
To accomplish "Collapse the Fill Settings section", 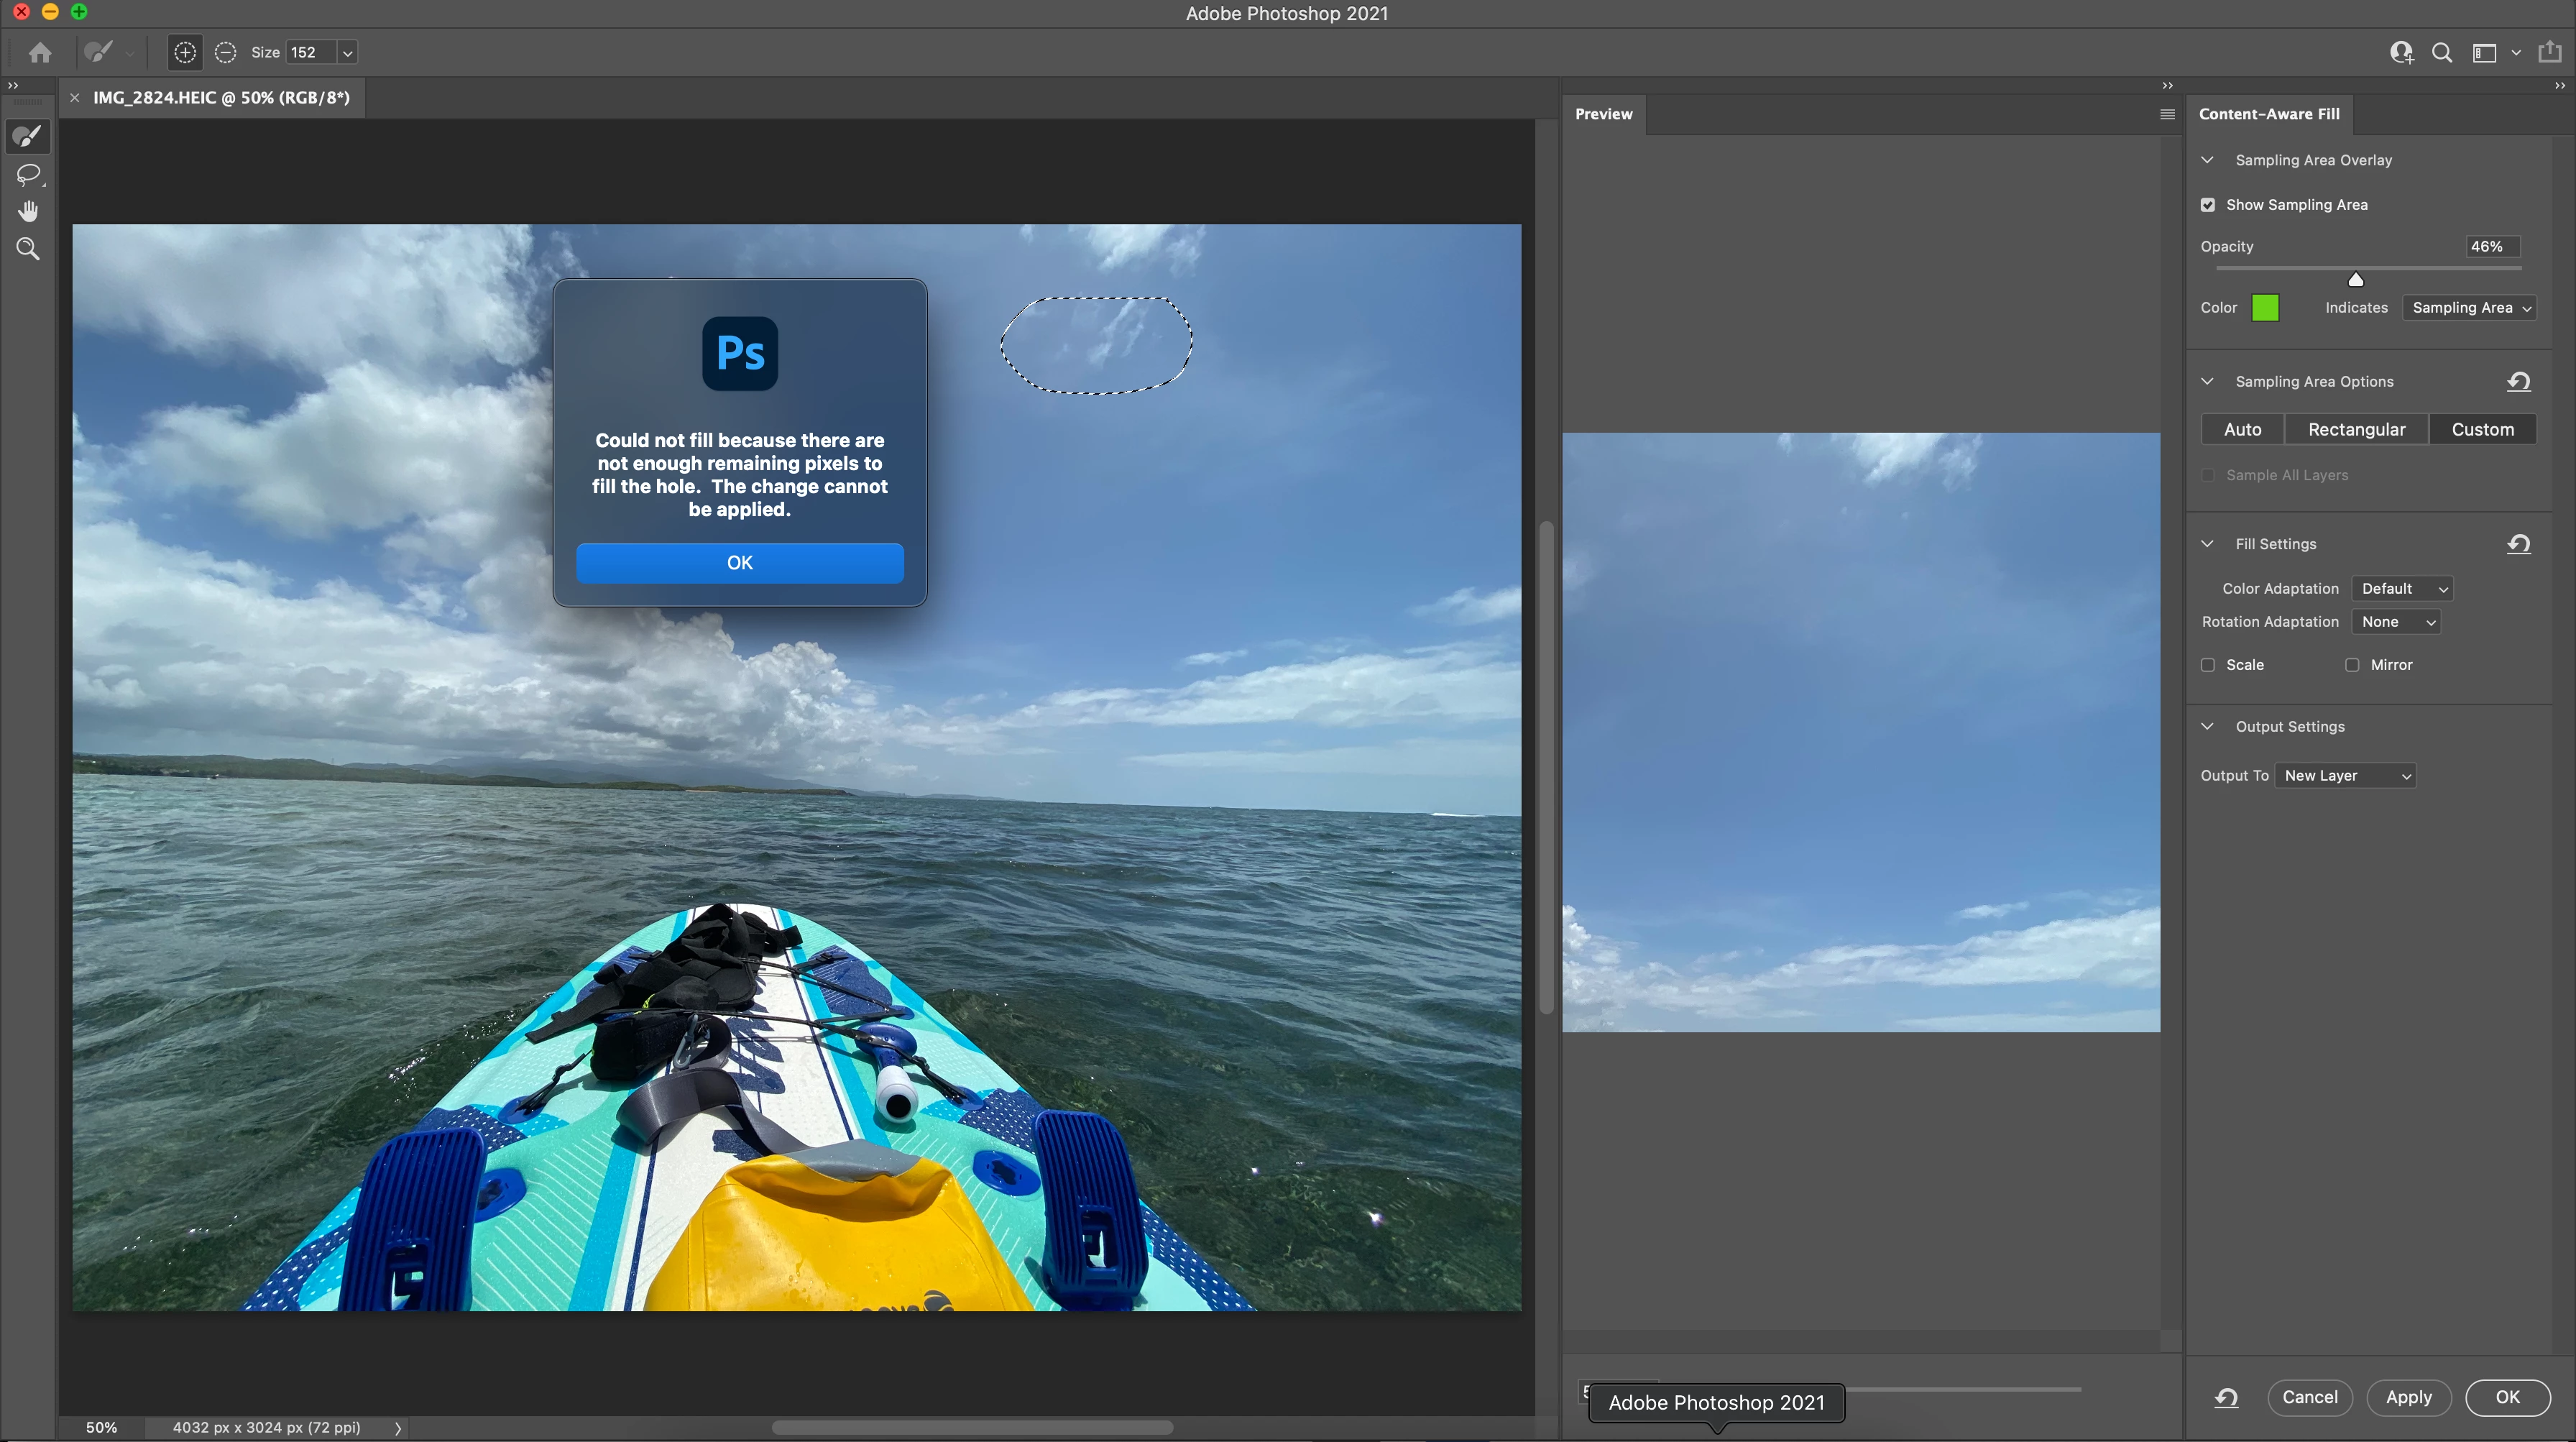I will coord(2207,544).
